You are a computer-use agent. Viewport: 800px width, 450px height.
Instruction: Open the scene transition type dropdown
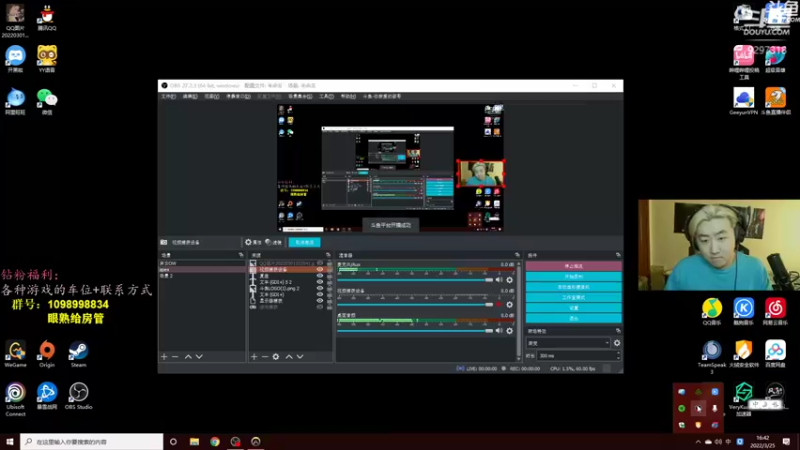568,343
